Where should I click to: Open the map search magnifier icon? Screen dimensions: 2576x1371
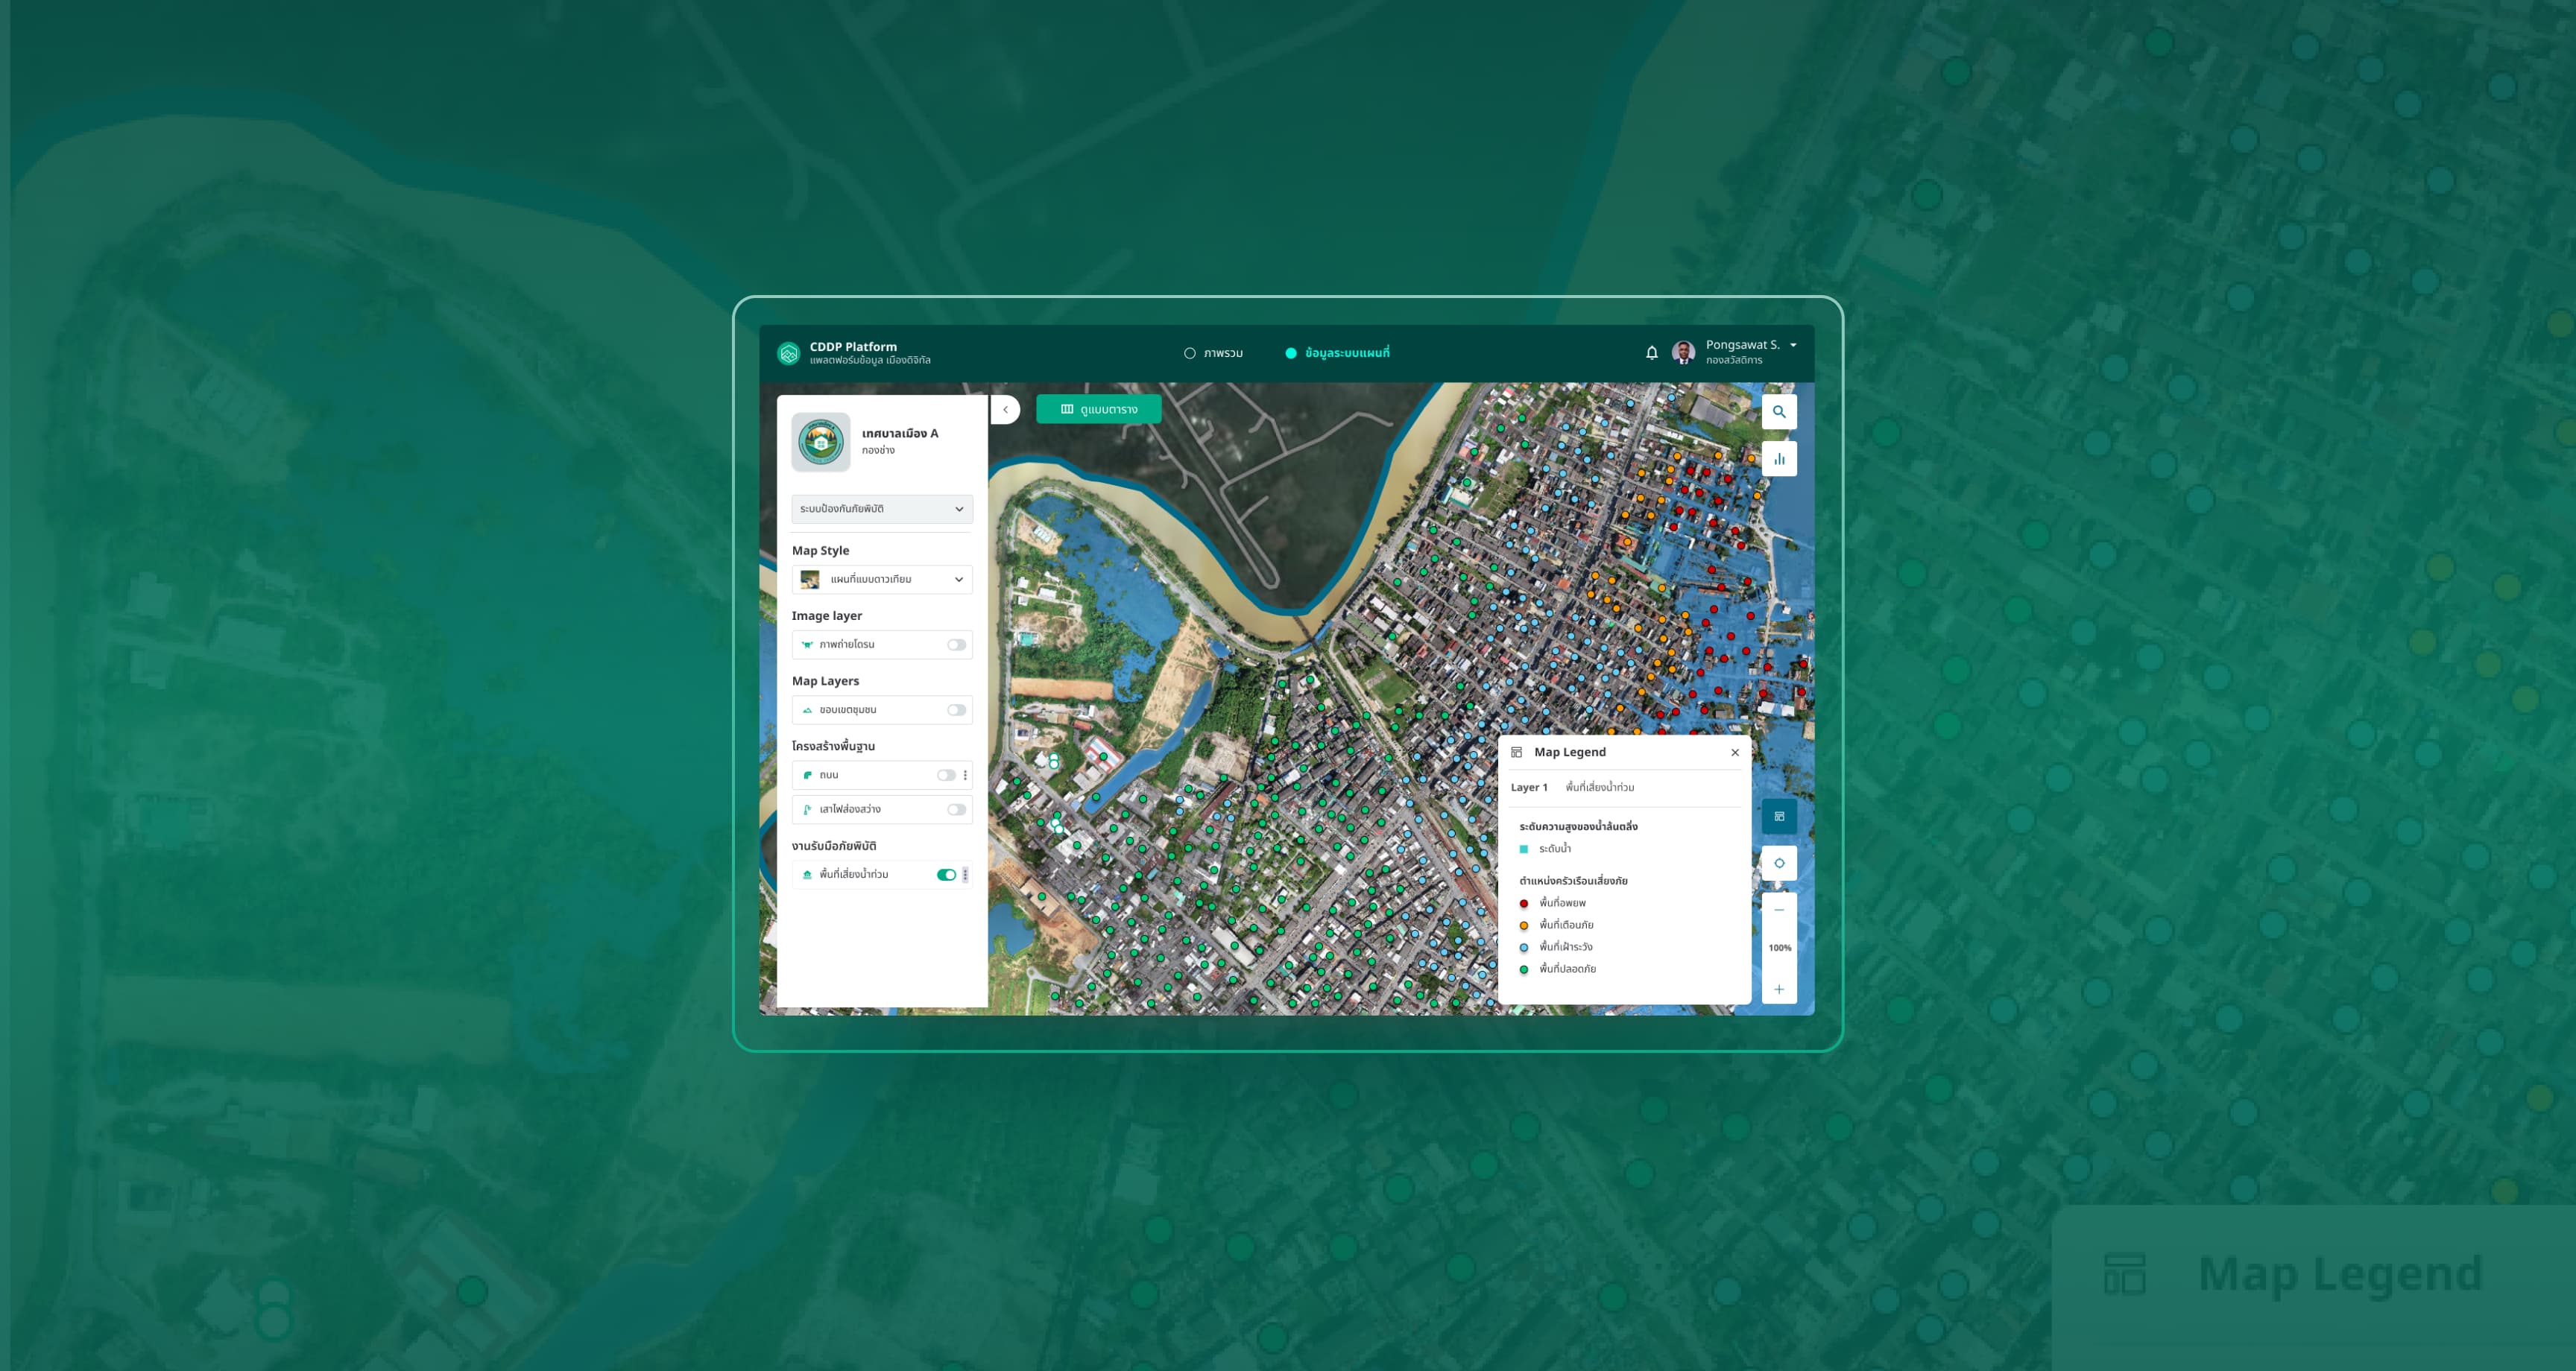tap(1779, 411)
